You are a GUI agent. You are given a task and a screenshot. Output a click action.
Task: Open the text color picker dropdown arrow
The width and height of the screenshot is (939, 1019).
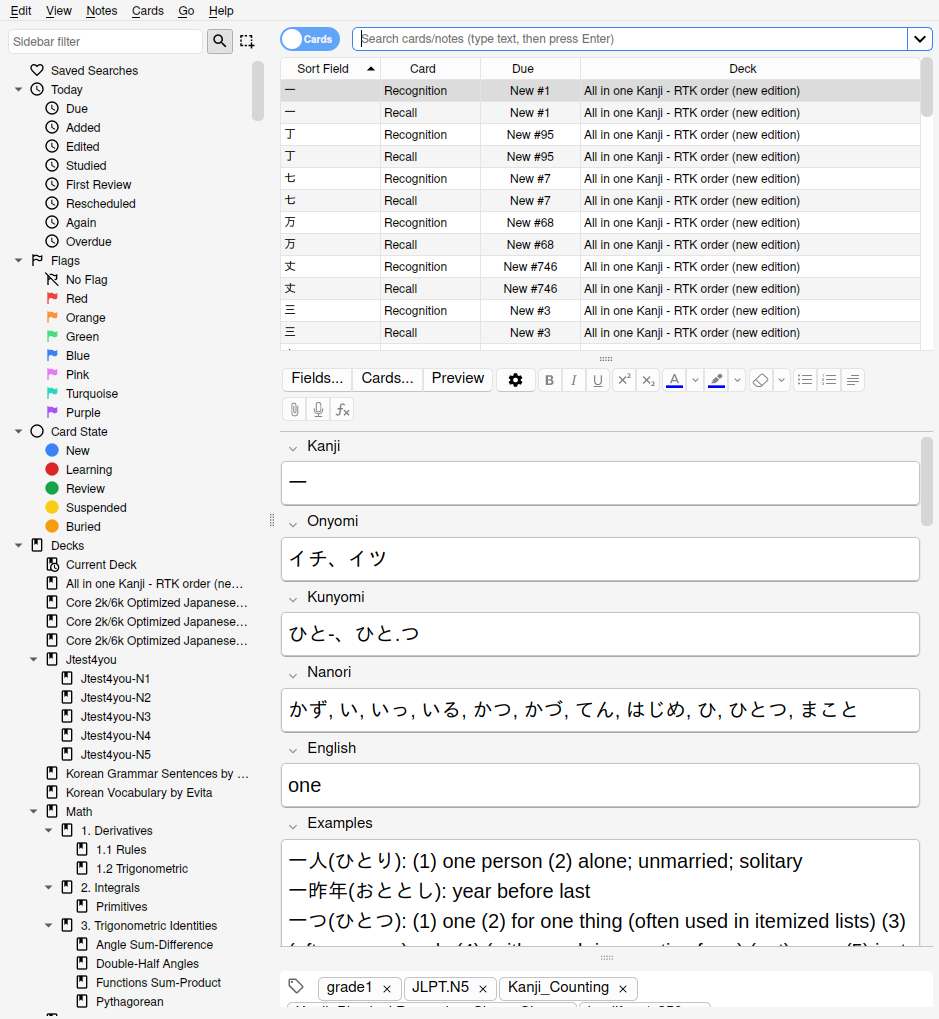[695, 380]
